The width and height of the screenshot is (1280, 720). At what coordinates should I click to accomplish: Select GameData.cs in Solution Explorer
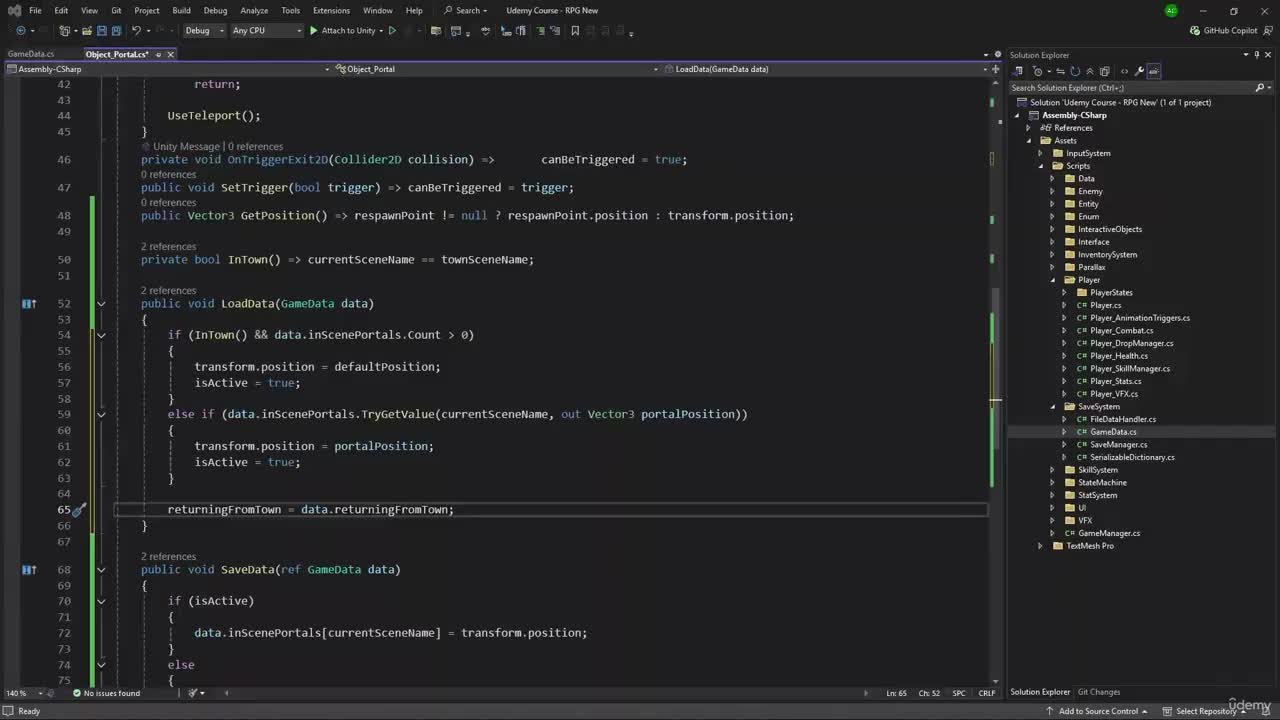click(x=1113, y=432)
